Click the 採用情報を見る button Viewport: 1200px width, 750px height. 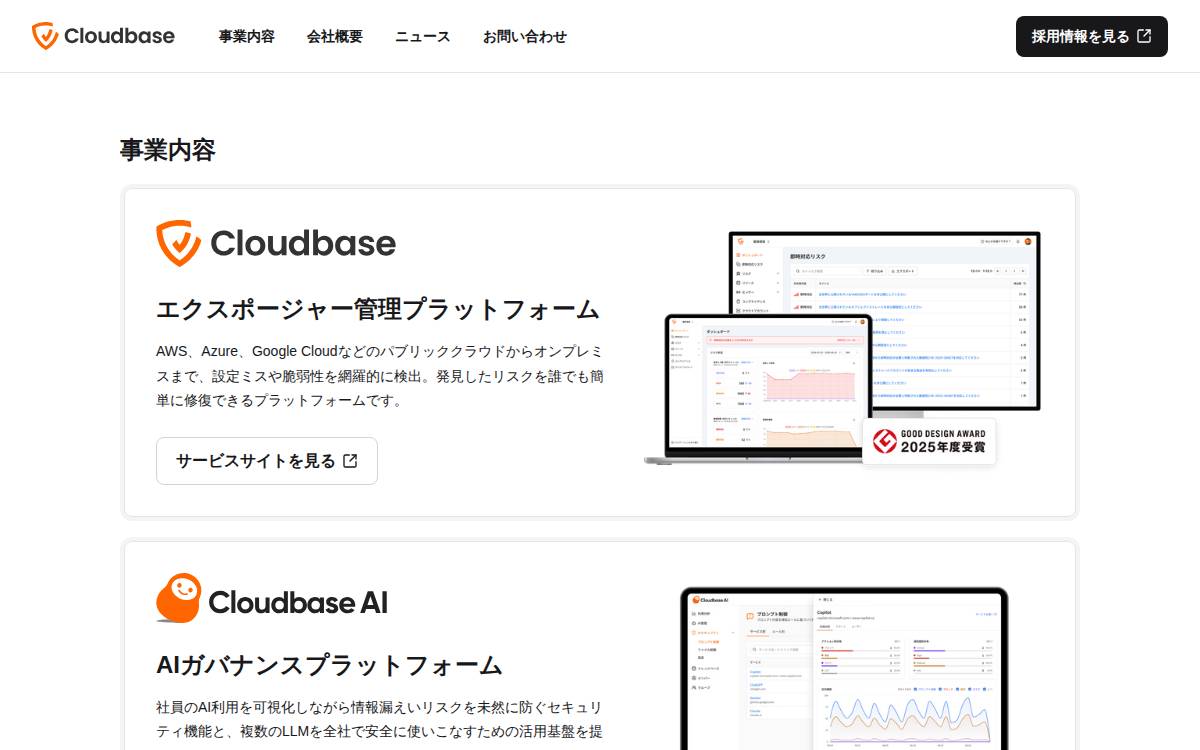point(1092,36)
